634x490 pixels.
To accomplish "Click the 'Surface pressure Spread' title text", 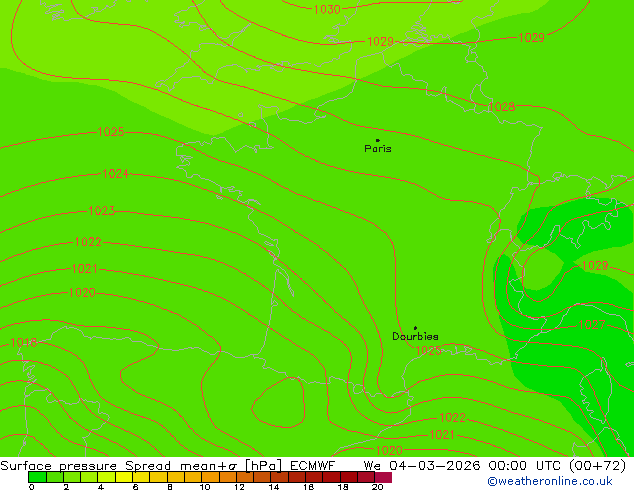I will [x=86, y=466].
